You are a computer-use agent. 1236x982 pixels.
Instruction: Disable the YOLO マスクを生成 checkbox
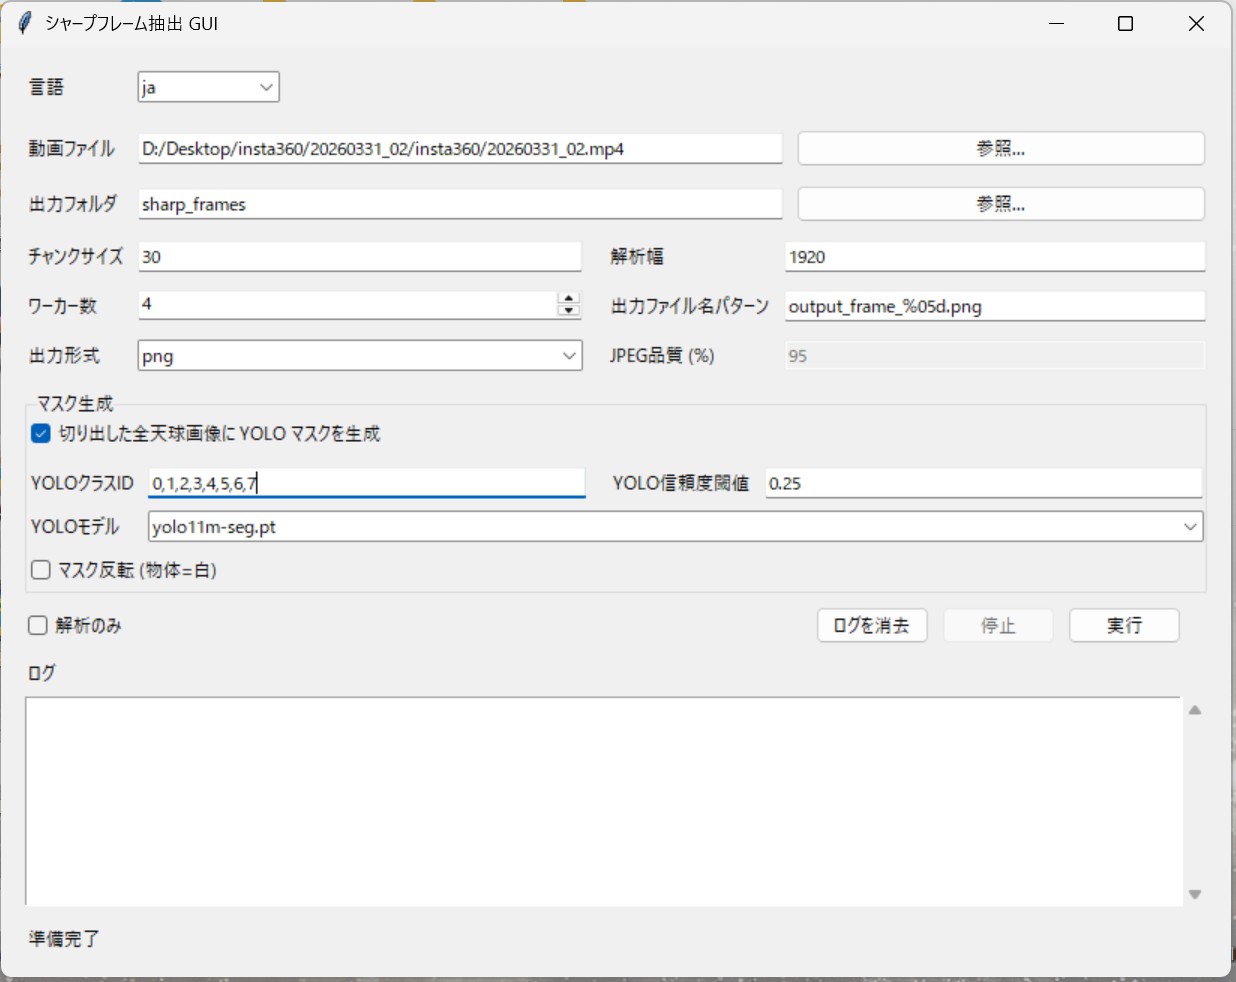(40, 434)
